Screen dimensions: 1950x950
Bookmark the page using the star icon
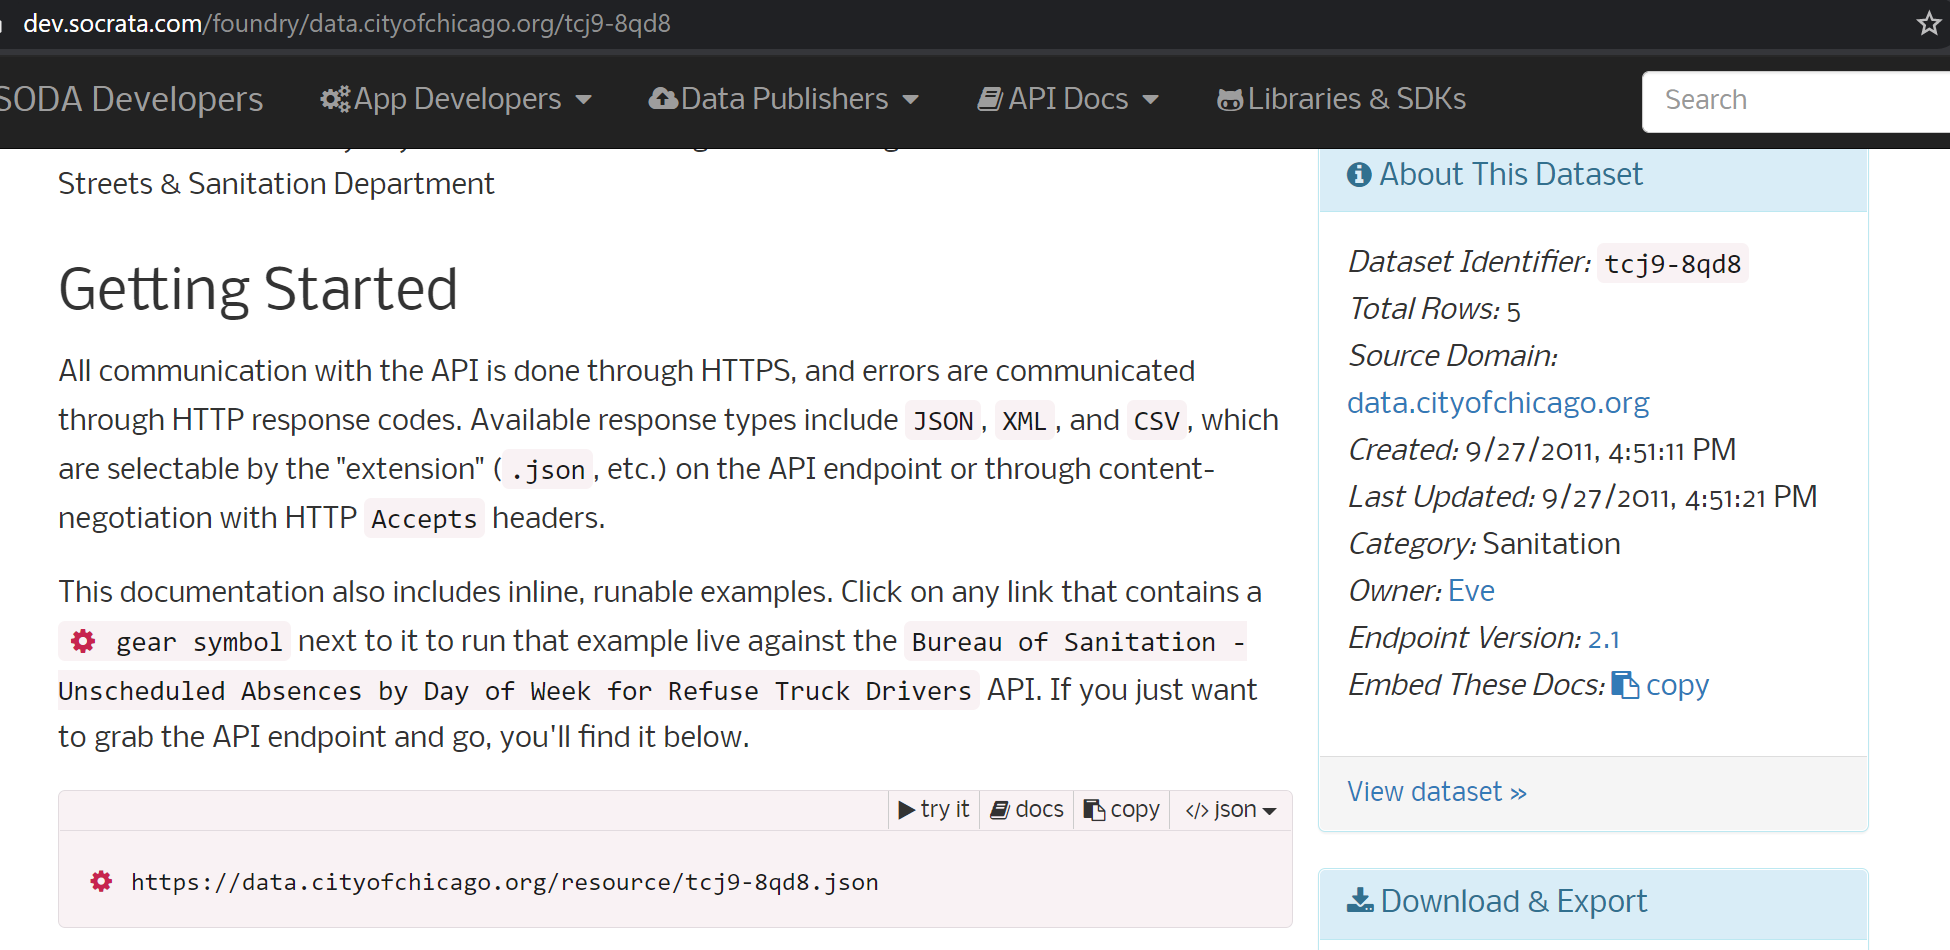1928,22
